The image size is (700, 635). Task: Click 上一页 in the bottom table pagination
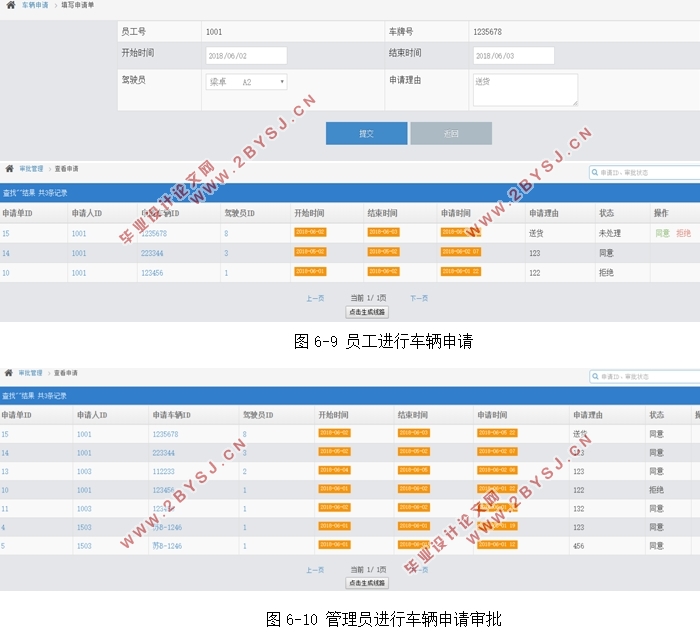click(x=315, y=570)
